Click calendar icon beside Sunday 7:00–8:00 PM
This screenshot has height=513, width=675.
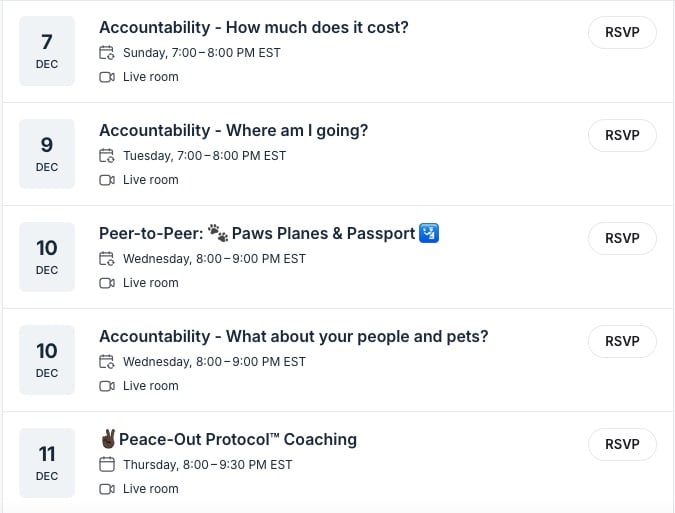click(x=107, y=53)
